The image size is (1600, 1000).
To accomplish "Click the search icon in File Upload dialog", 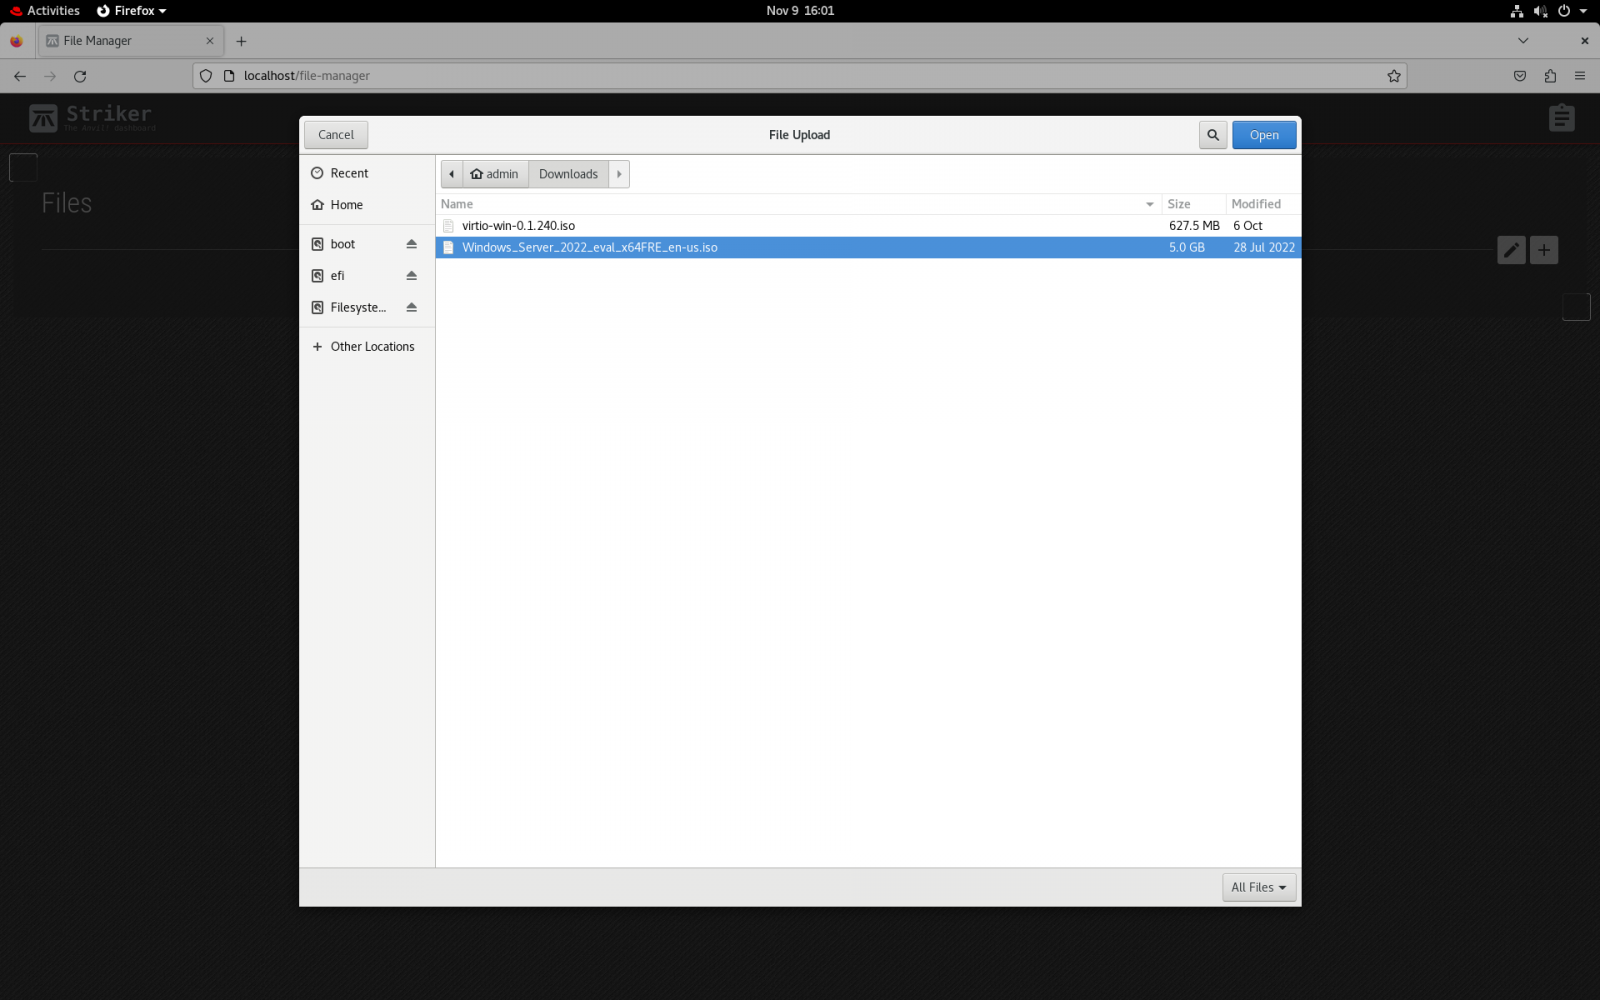I will click(1212, 135).
